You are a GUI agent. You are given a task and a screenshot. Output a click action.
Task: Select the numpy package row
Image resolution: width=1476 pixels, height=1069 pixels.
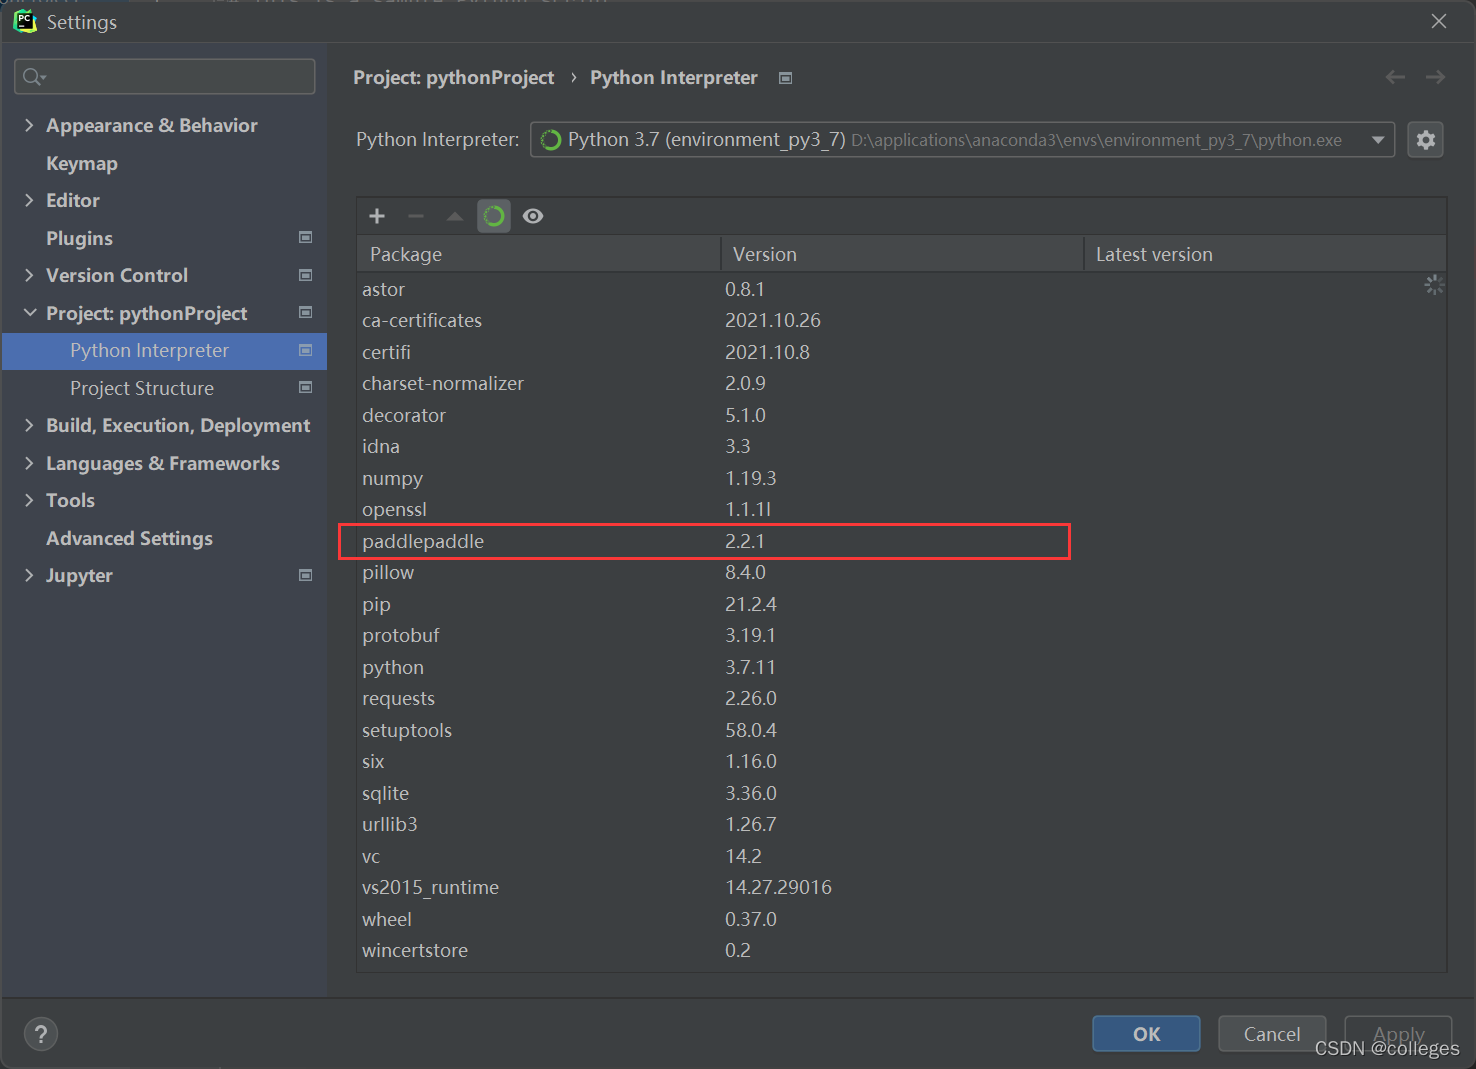point(901,478)
